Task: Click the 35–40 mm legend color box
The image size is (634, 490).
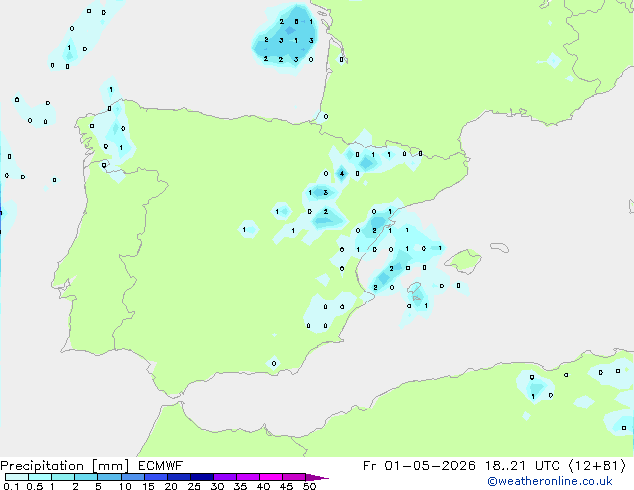Action: [x=247, y=477]
